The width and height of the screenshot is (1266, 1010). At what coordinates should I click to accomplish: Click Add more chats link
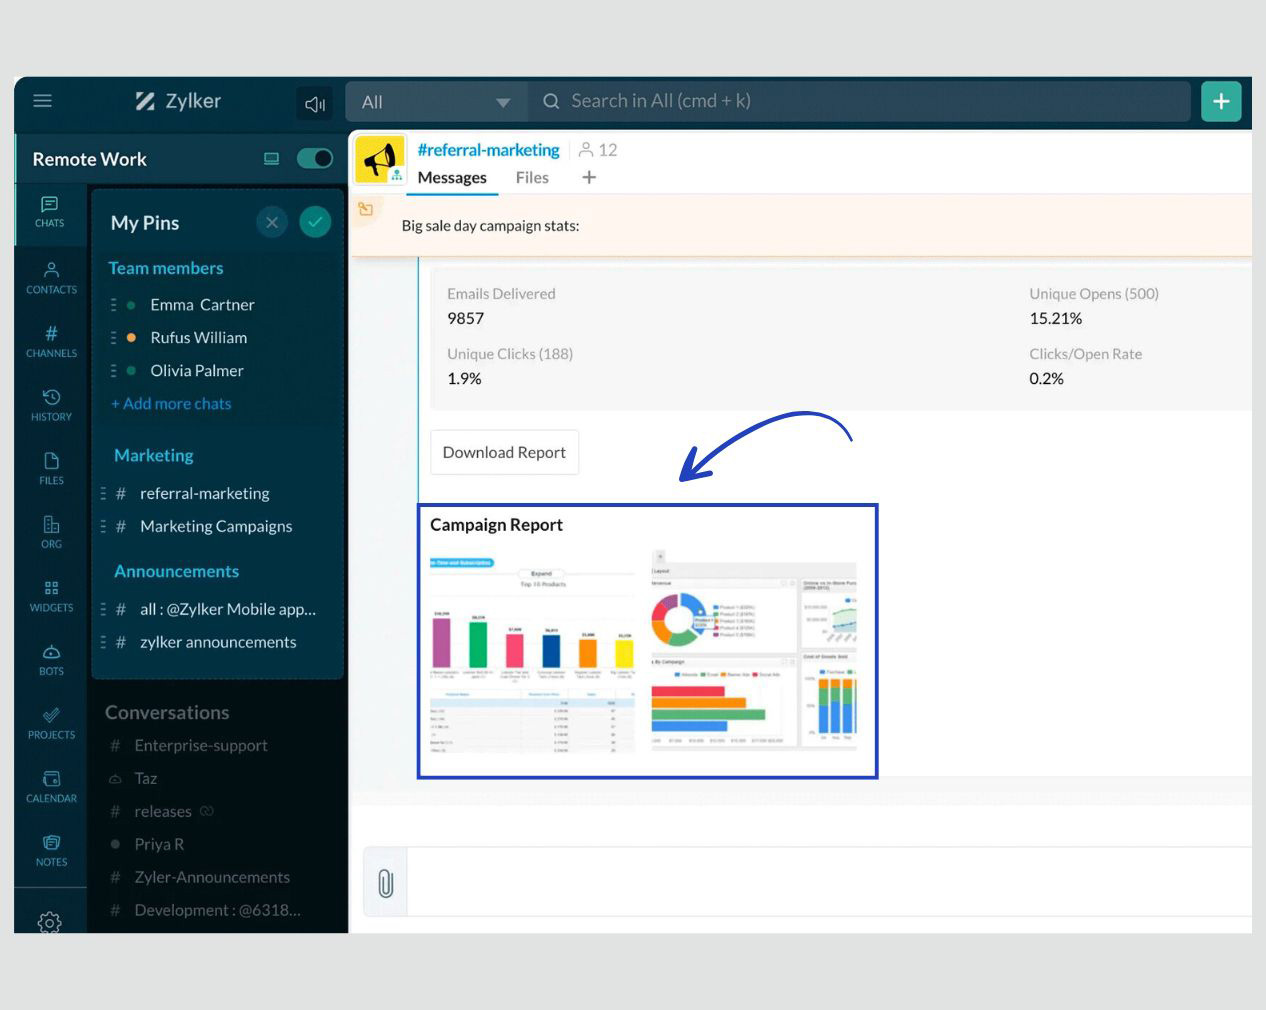pos(171,404)
